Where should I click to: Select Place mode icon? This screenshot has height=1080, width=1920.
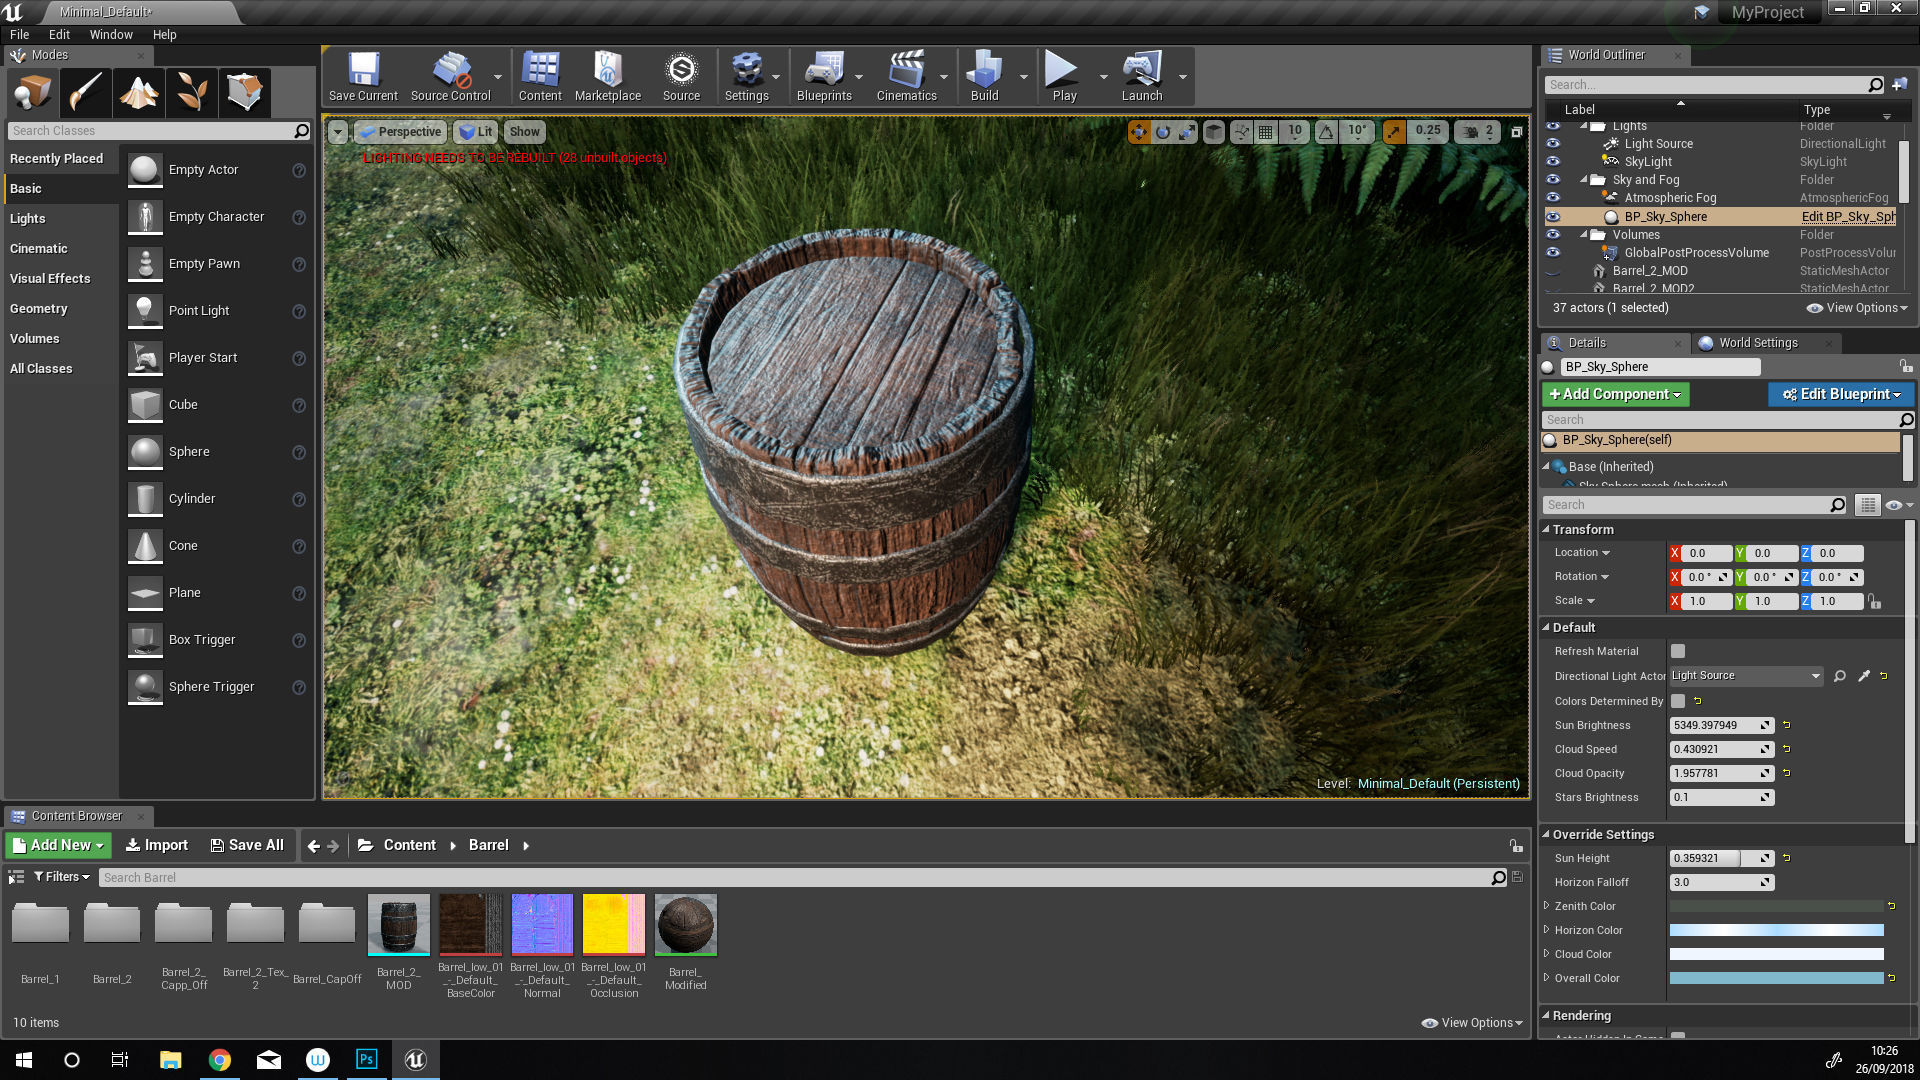tap(32, 92)
